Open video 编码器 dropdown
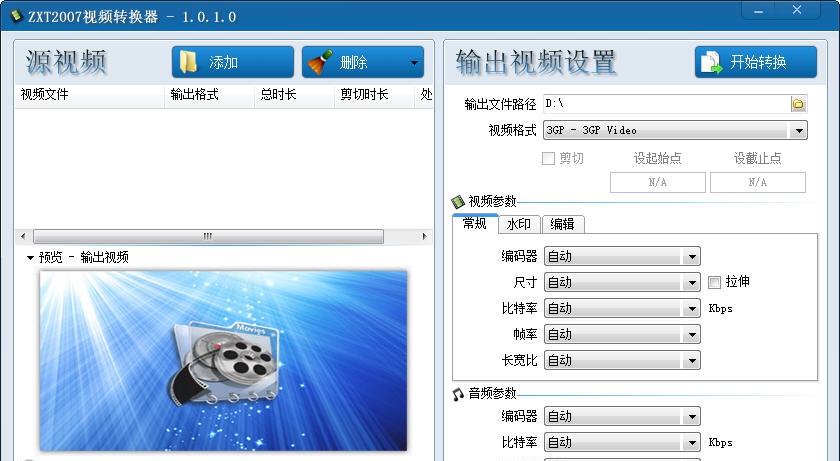840x461 pixels. 622,256
